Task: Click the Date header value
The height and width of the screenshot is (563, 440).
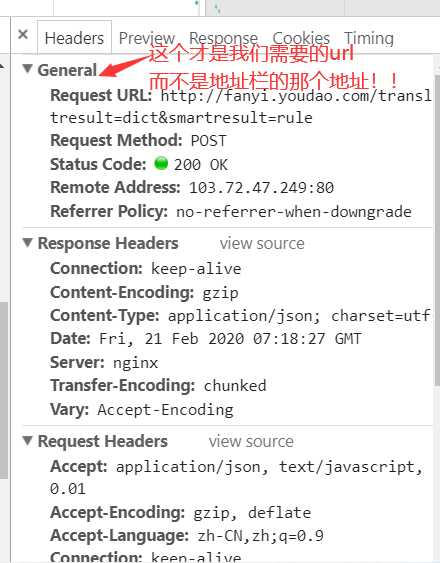Action: click(x=230, y=339)
